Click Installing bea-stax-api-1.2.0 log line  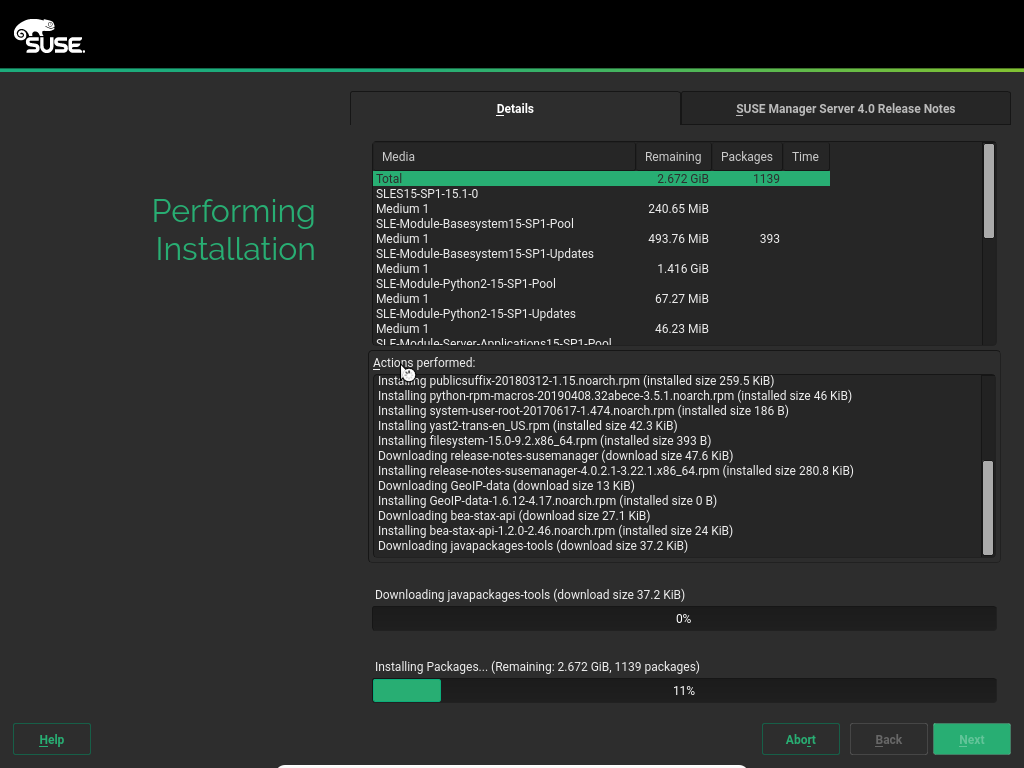[555, 531]
